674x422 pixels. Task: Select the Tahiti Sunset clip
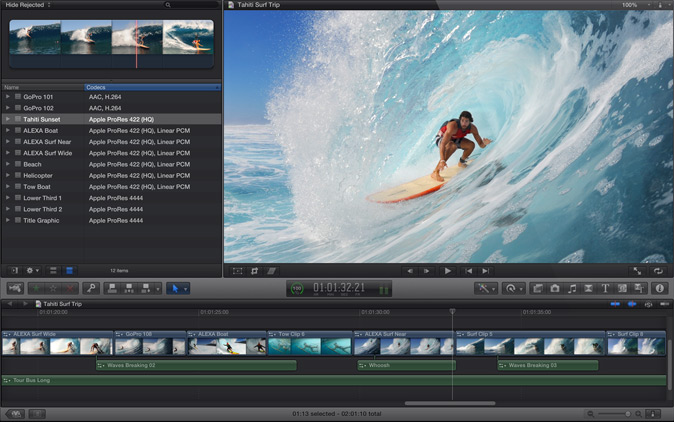(x=45, y=119)
